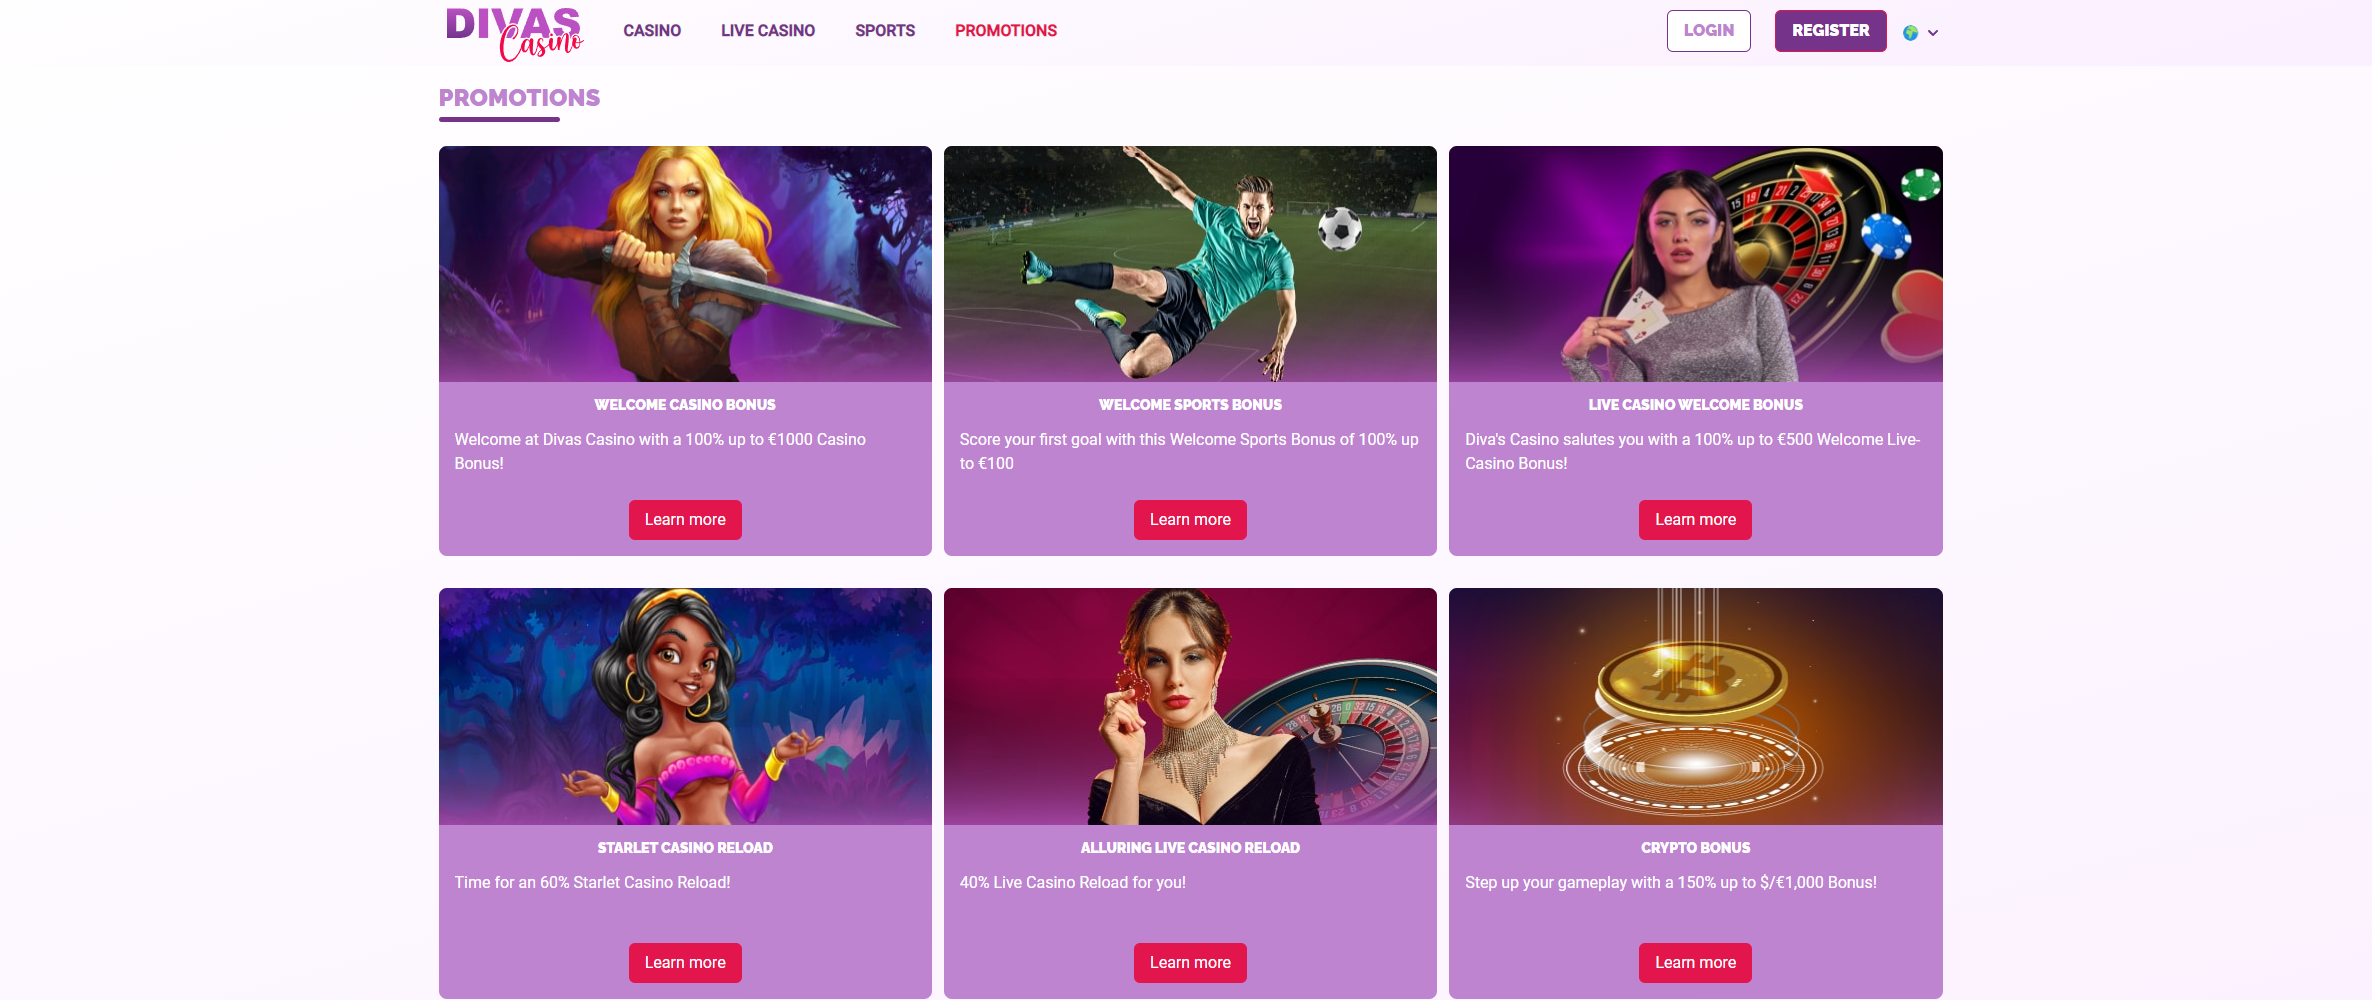
Task: Learn more about Welcome Sports Bonus
Action: [x=1190, y=520]
